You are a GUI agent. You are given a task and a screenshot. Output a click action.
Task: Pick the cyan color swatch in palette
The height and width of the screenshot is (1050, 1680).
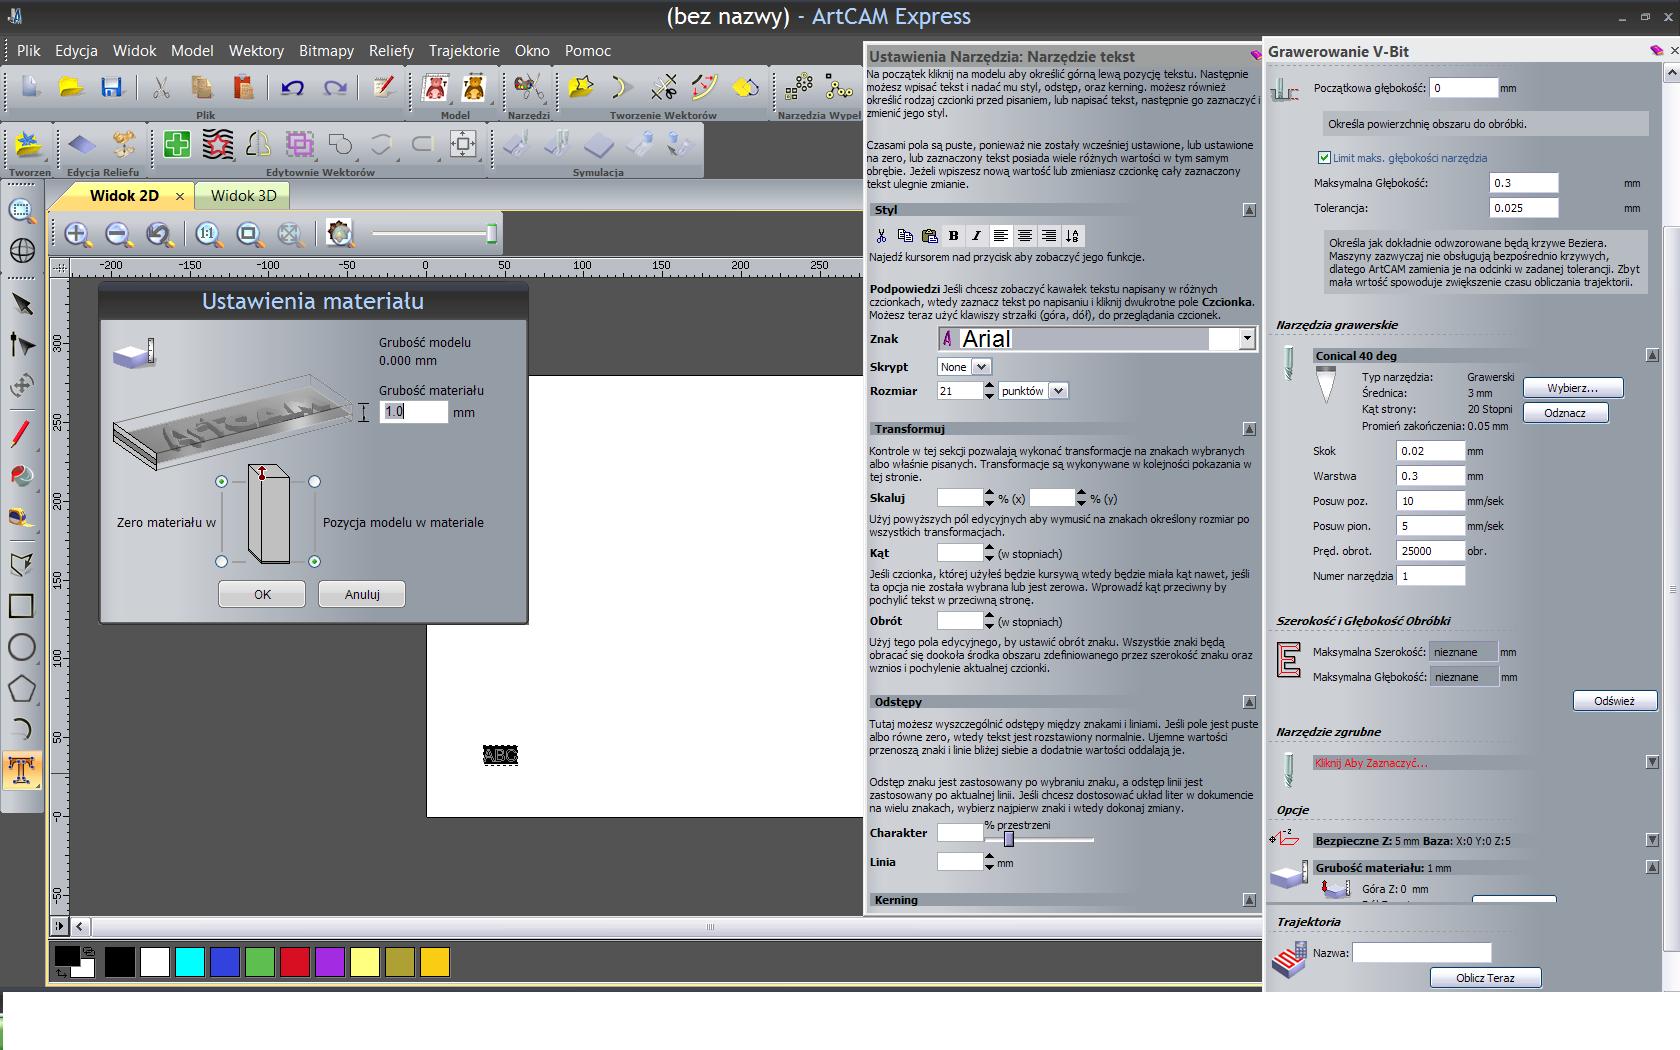click(190, 962)
